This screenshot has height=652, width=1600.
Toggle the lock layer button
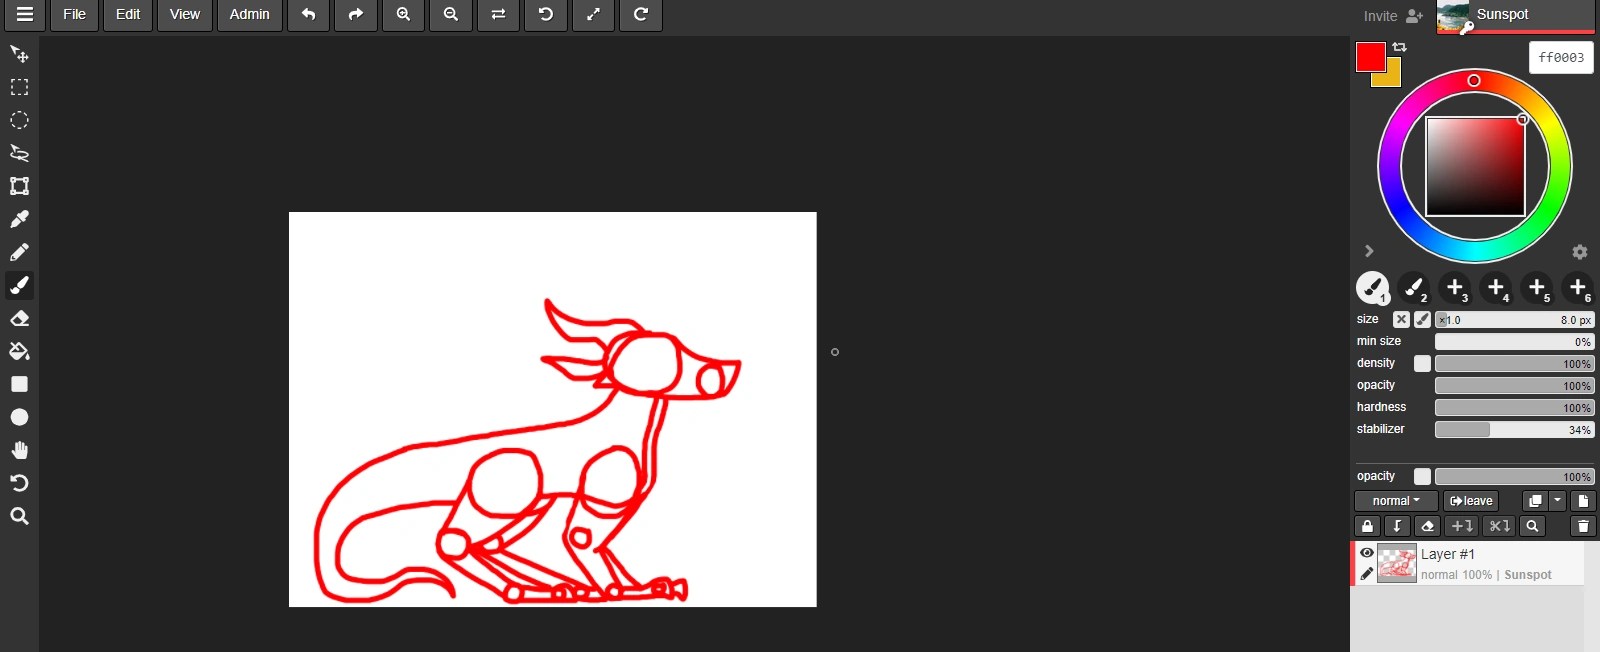coord(1367,526)
